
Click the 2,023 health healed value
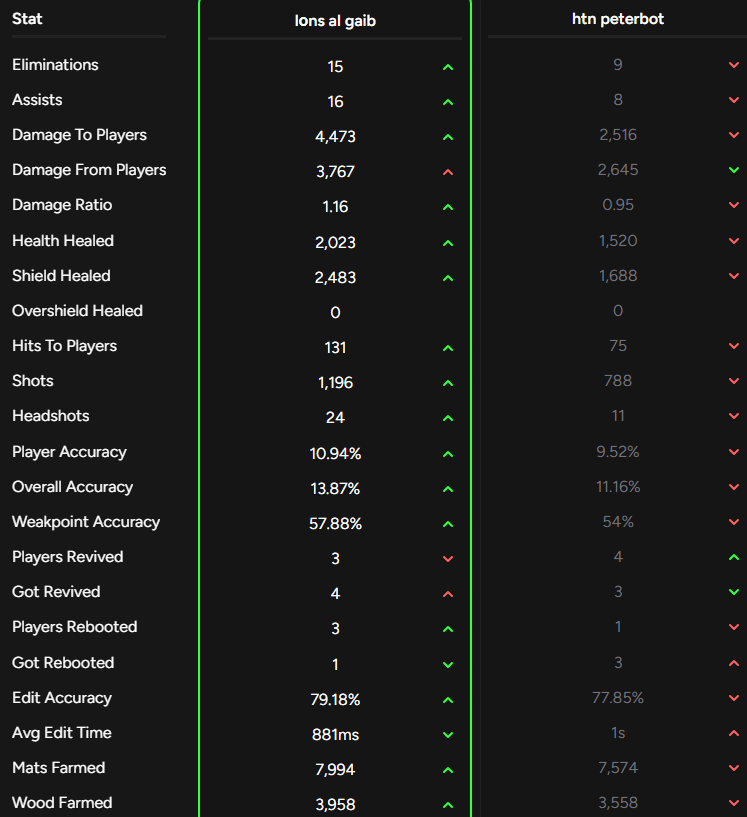335,242
